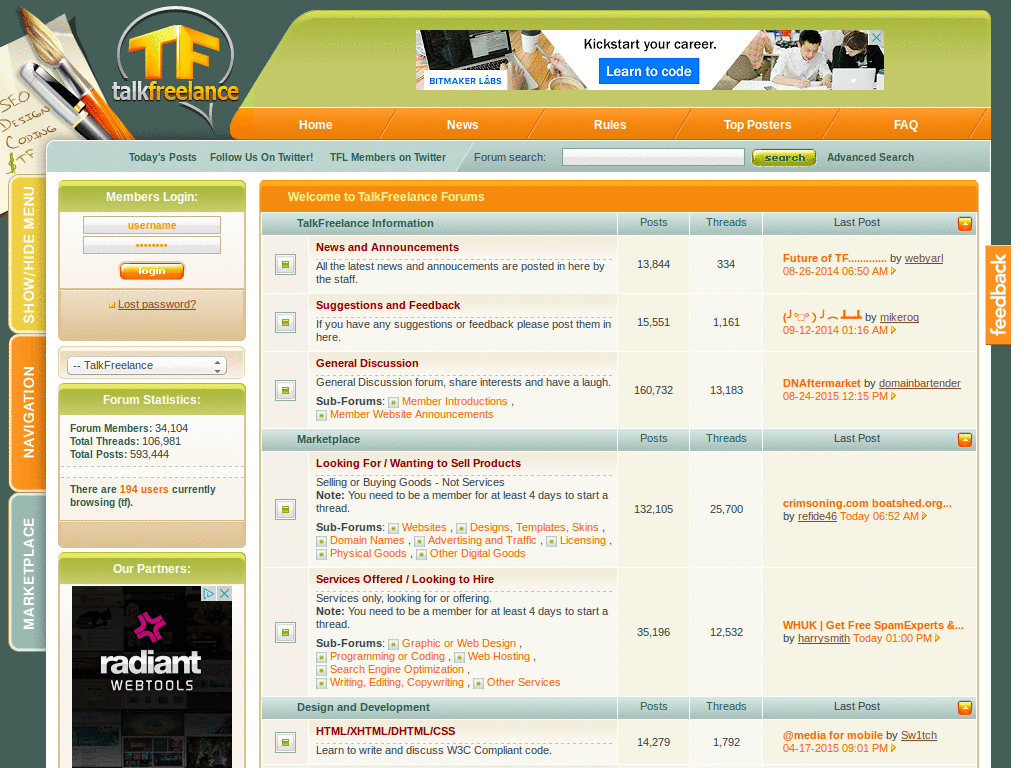
Task: Click the TalkFreelance TF logo
Action: (175, 65)
